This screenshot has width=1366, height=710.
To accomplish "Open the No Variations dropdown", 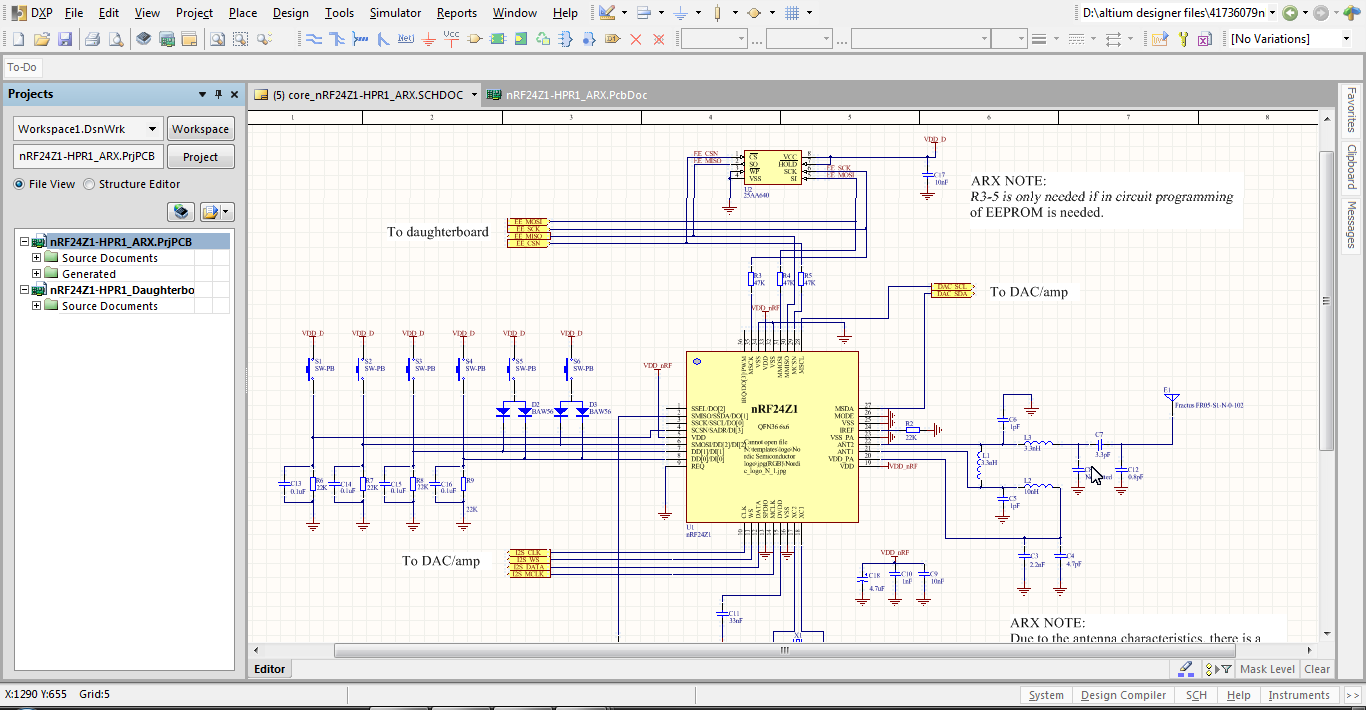I will 1345,39.
